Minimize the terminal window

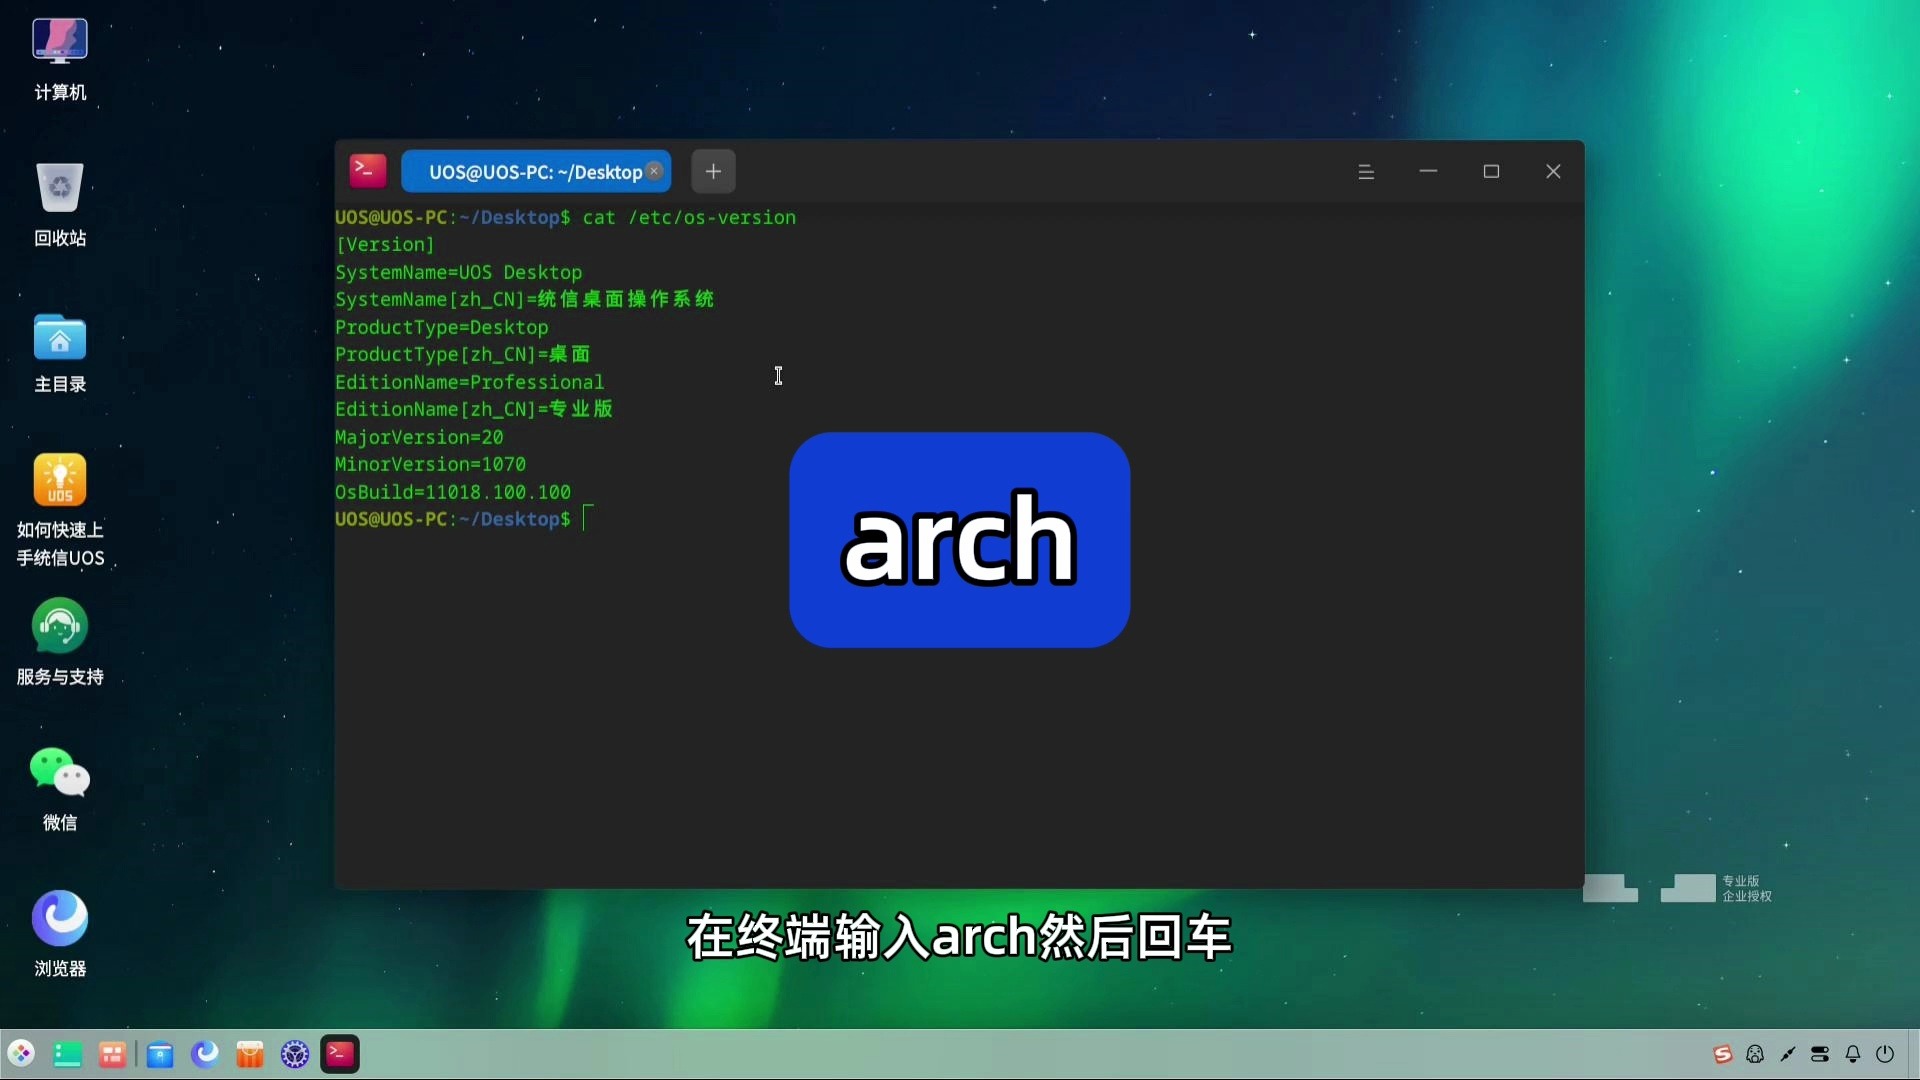coord(1428,172)
